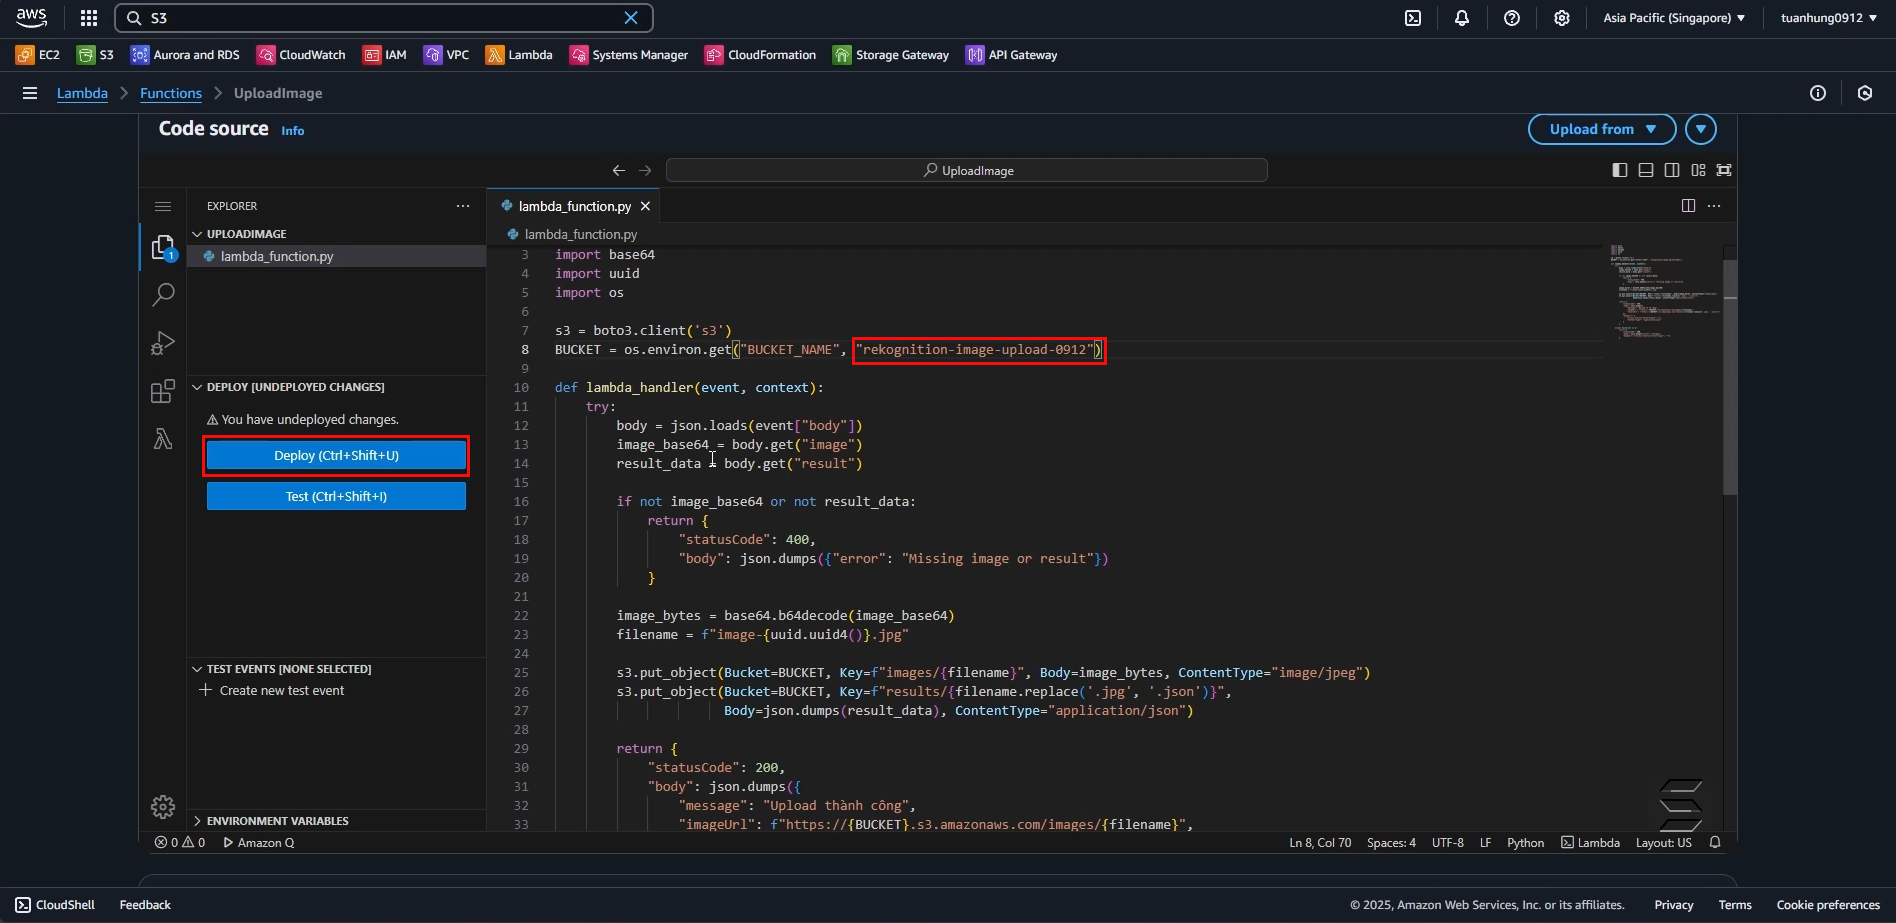Image resolution: width=1896 pixels, height=923 pixels.
Task: Open Explorer more actions ellipsis
Action: pyautogui.click(x=463, y=206)
